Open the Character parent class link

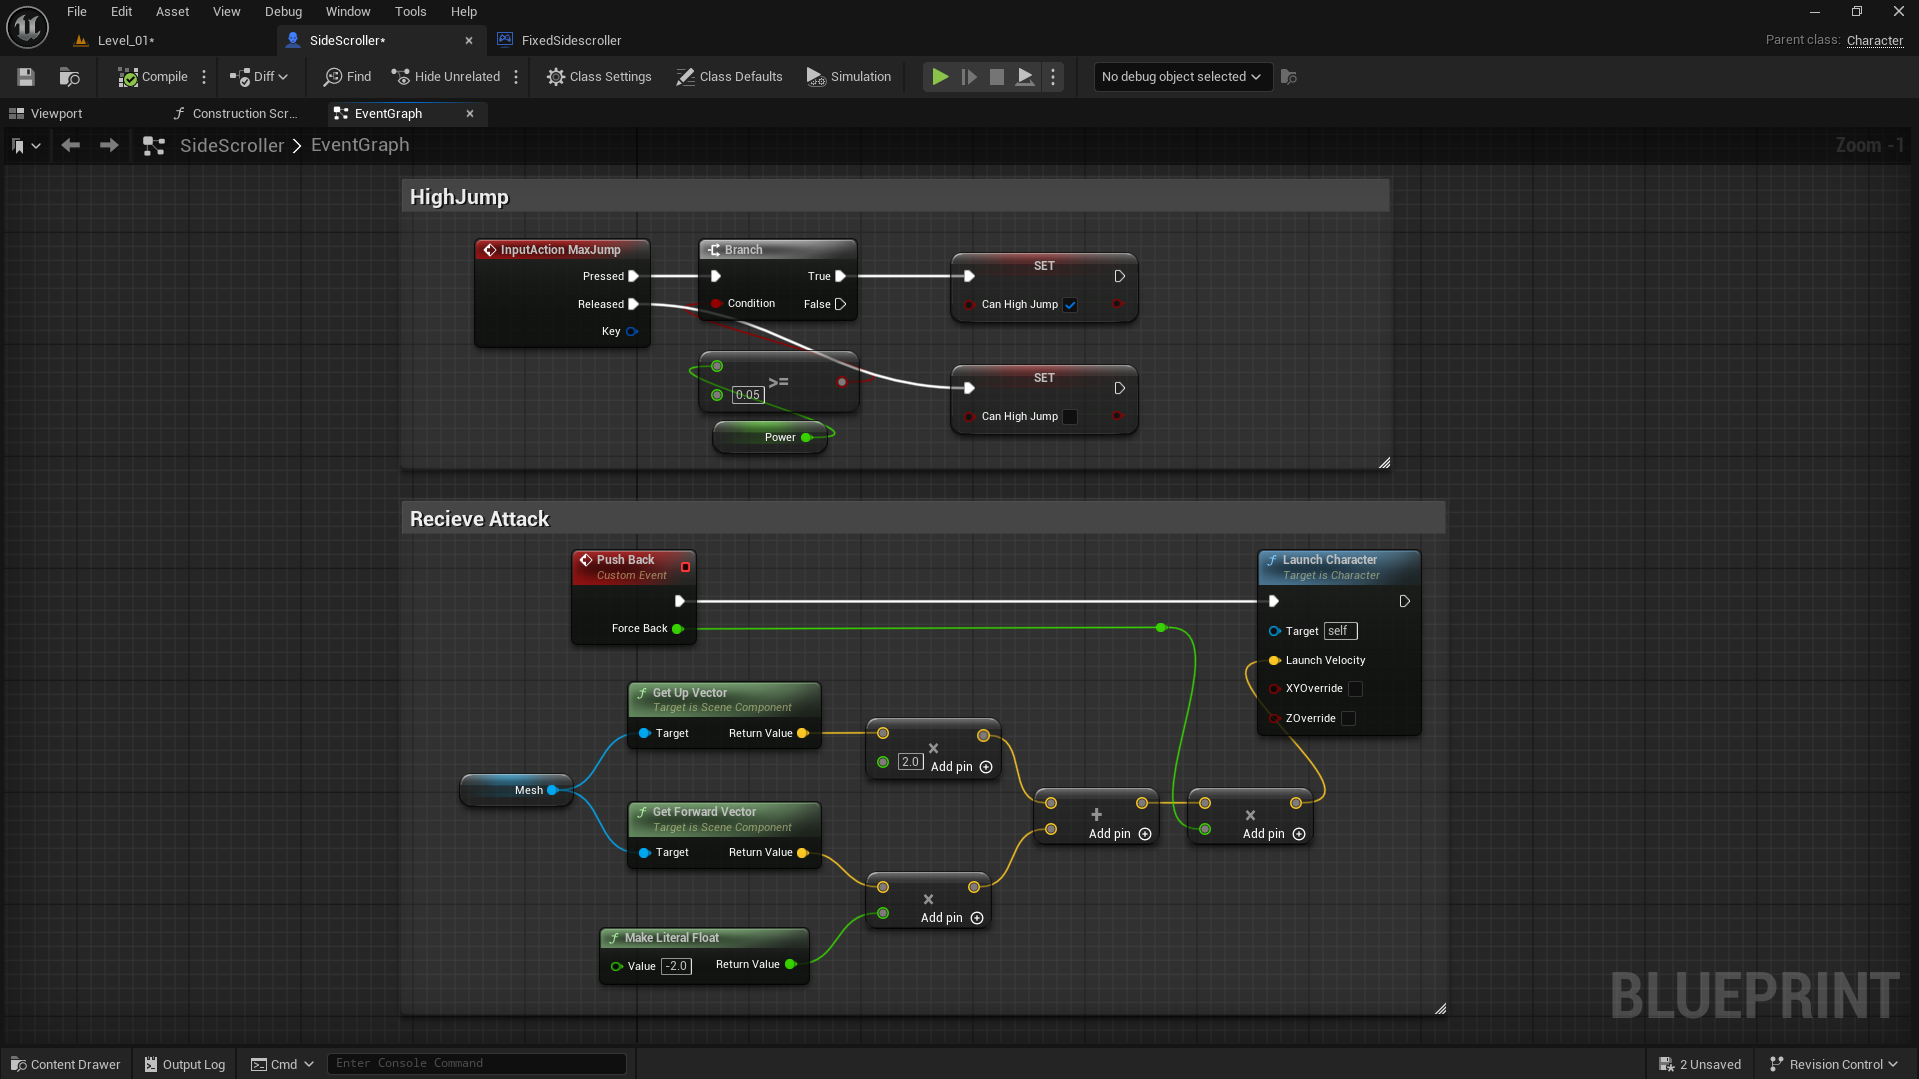[x=1874, y=41]
